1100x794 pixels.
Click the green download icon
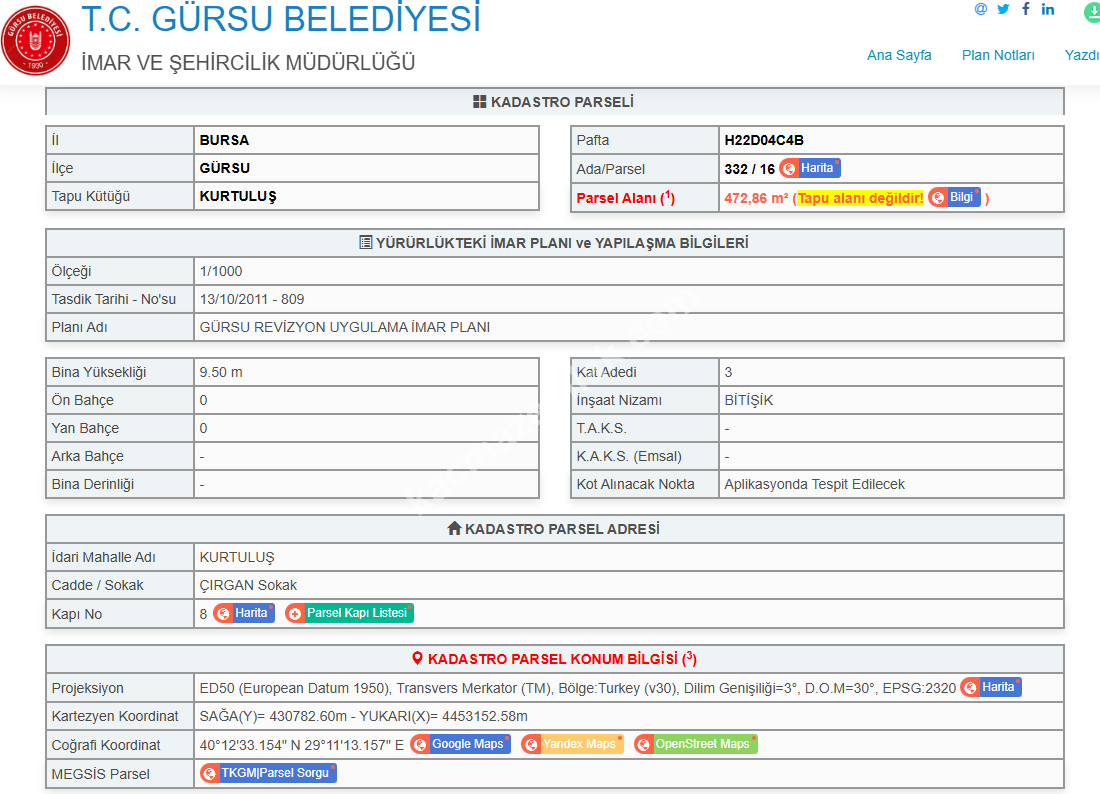coord(1091,13)
